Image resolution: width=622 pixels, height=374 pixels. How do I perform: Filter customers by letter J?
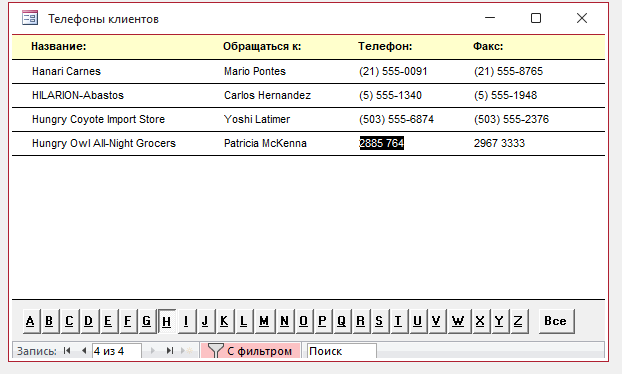pos(205,321)
